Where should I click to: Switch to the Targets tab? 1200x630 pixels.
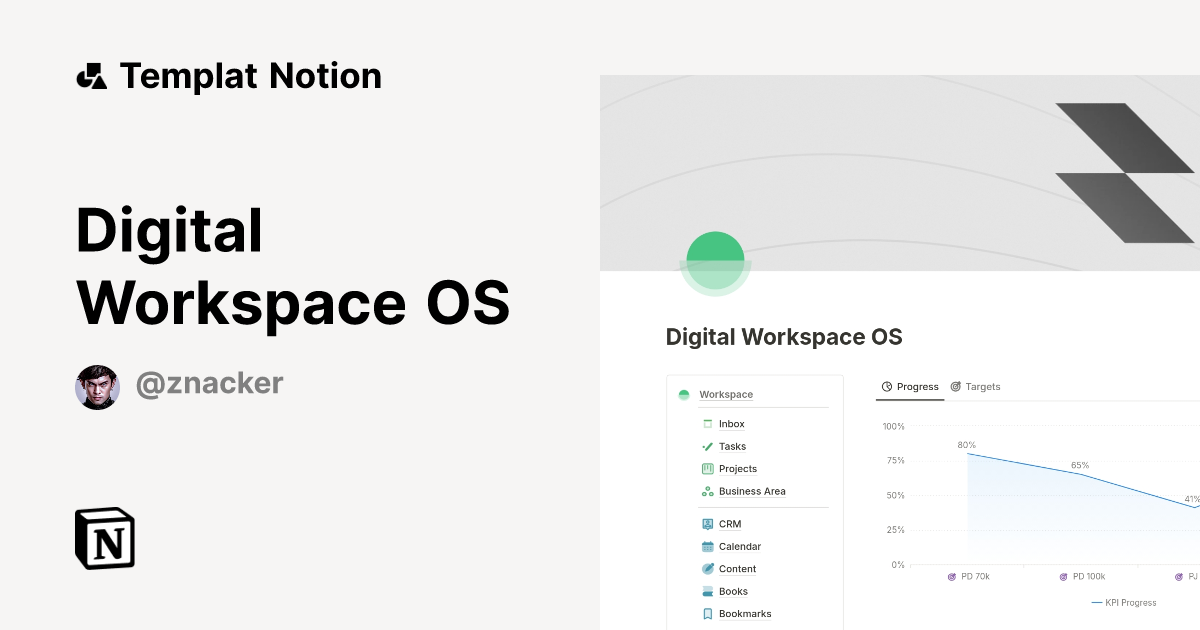[x=974, y=386]
